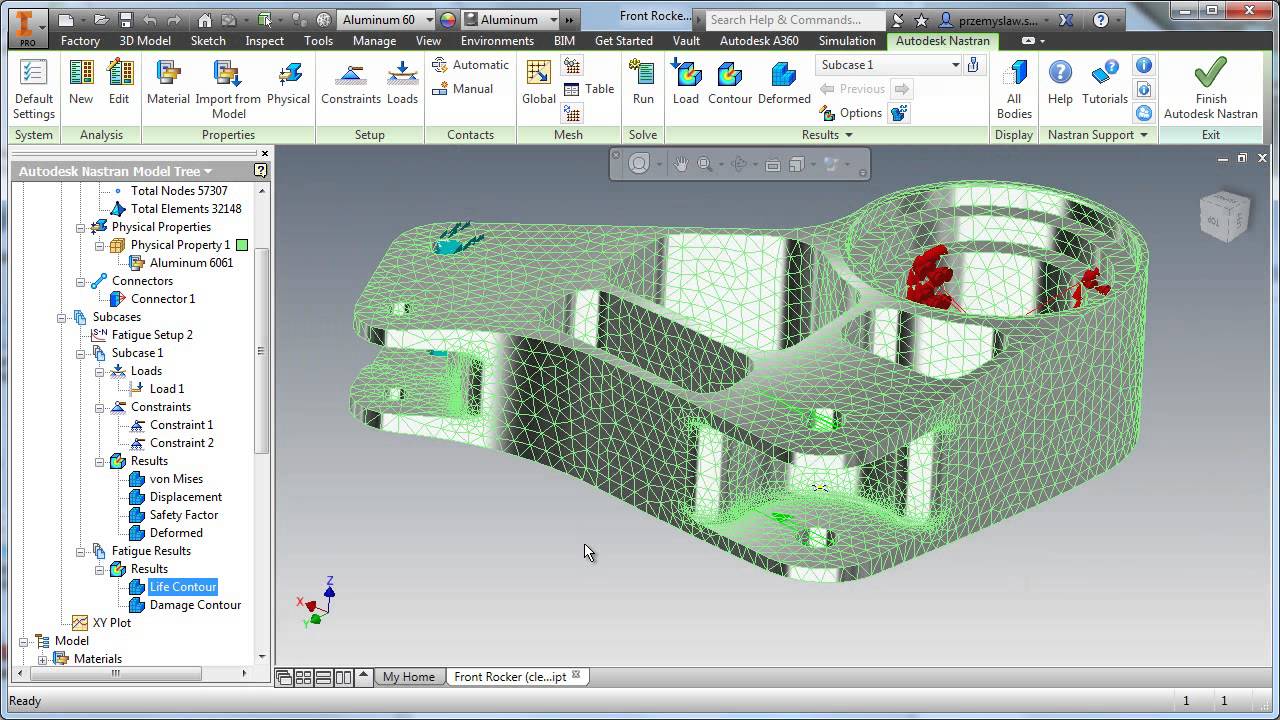Image resolution: width=1280 pixels, height=720 pixels.
Task: Open the Material properties tool
Action: tap(168, 82)
